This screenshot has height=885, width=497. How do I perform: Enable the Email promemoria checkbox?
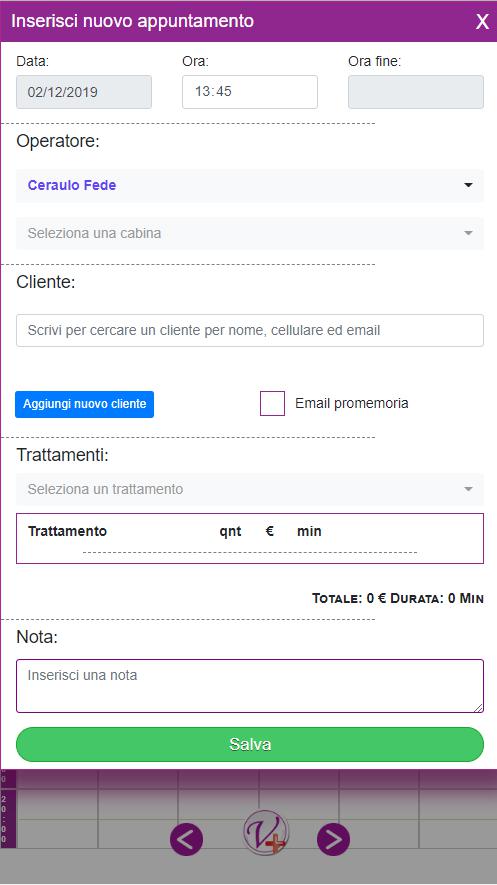[272, 404]
